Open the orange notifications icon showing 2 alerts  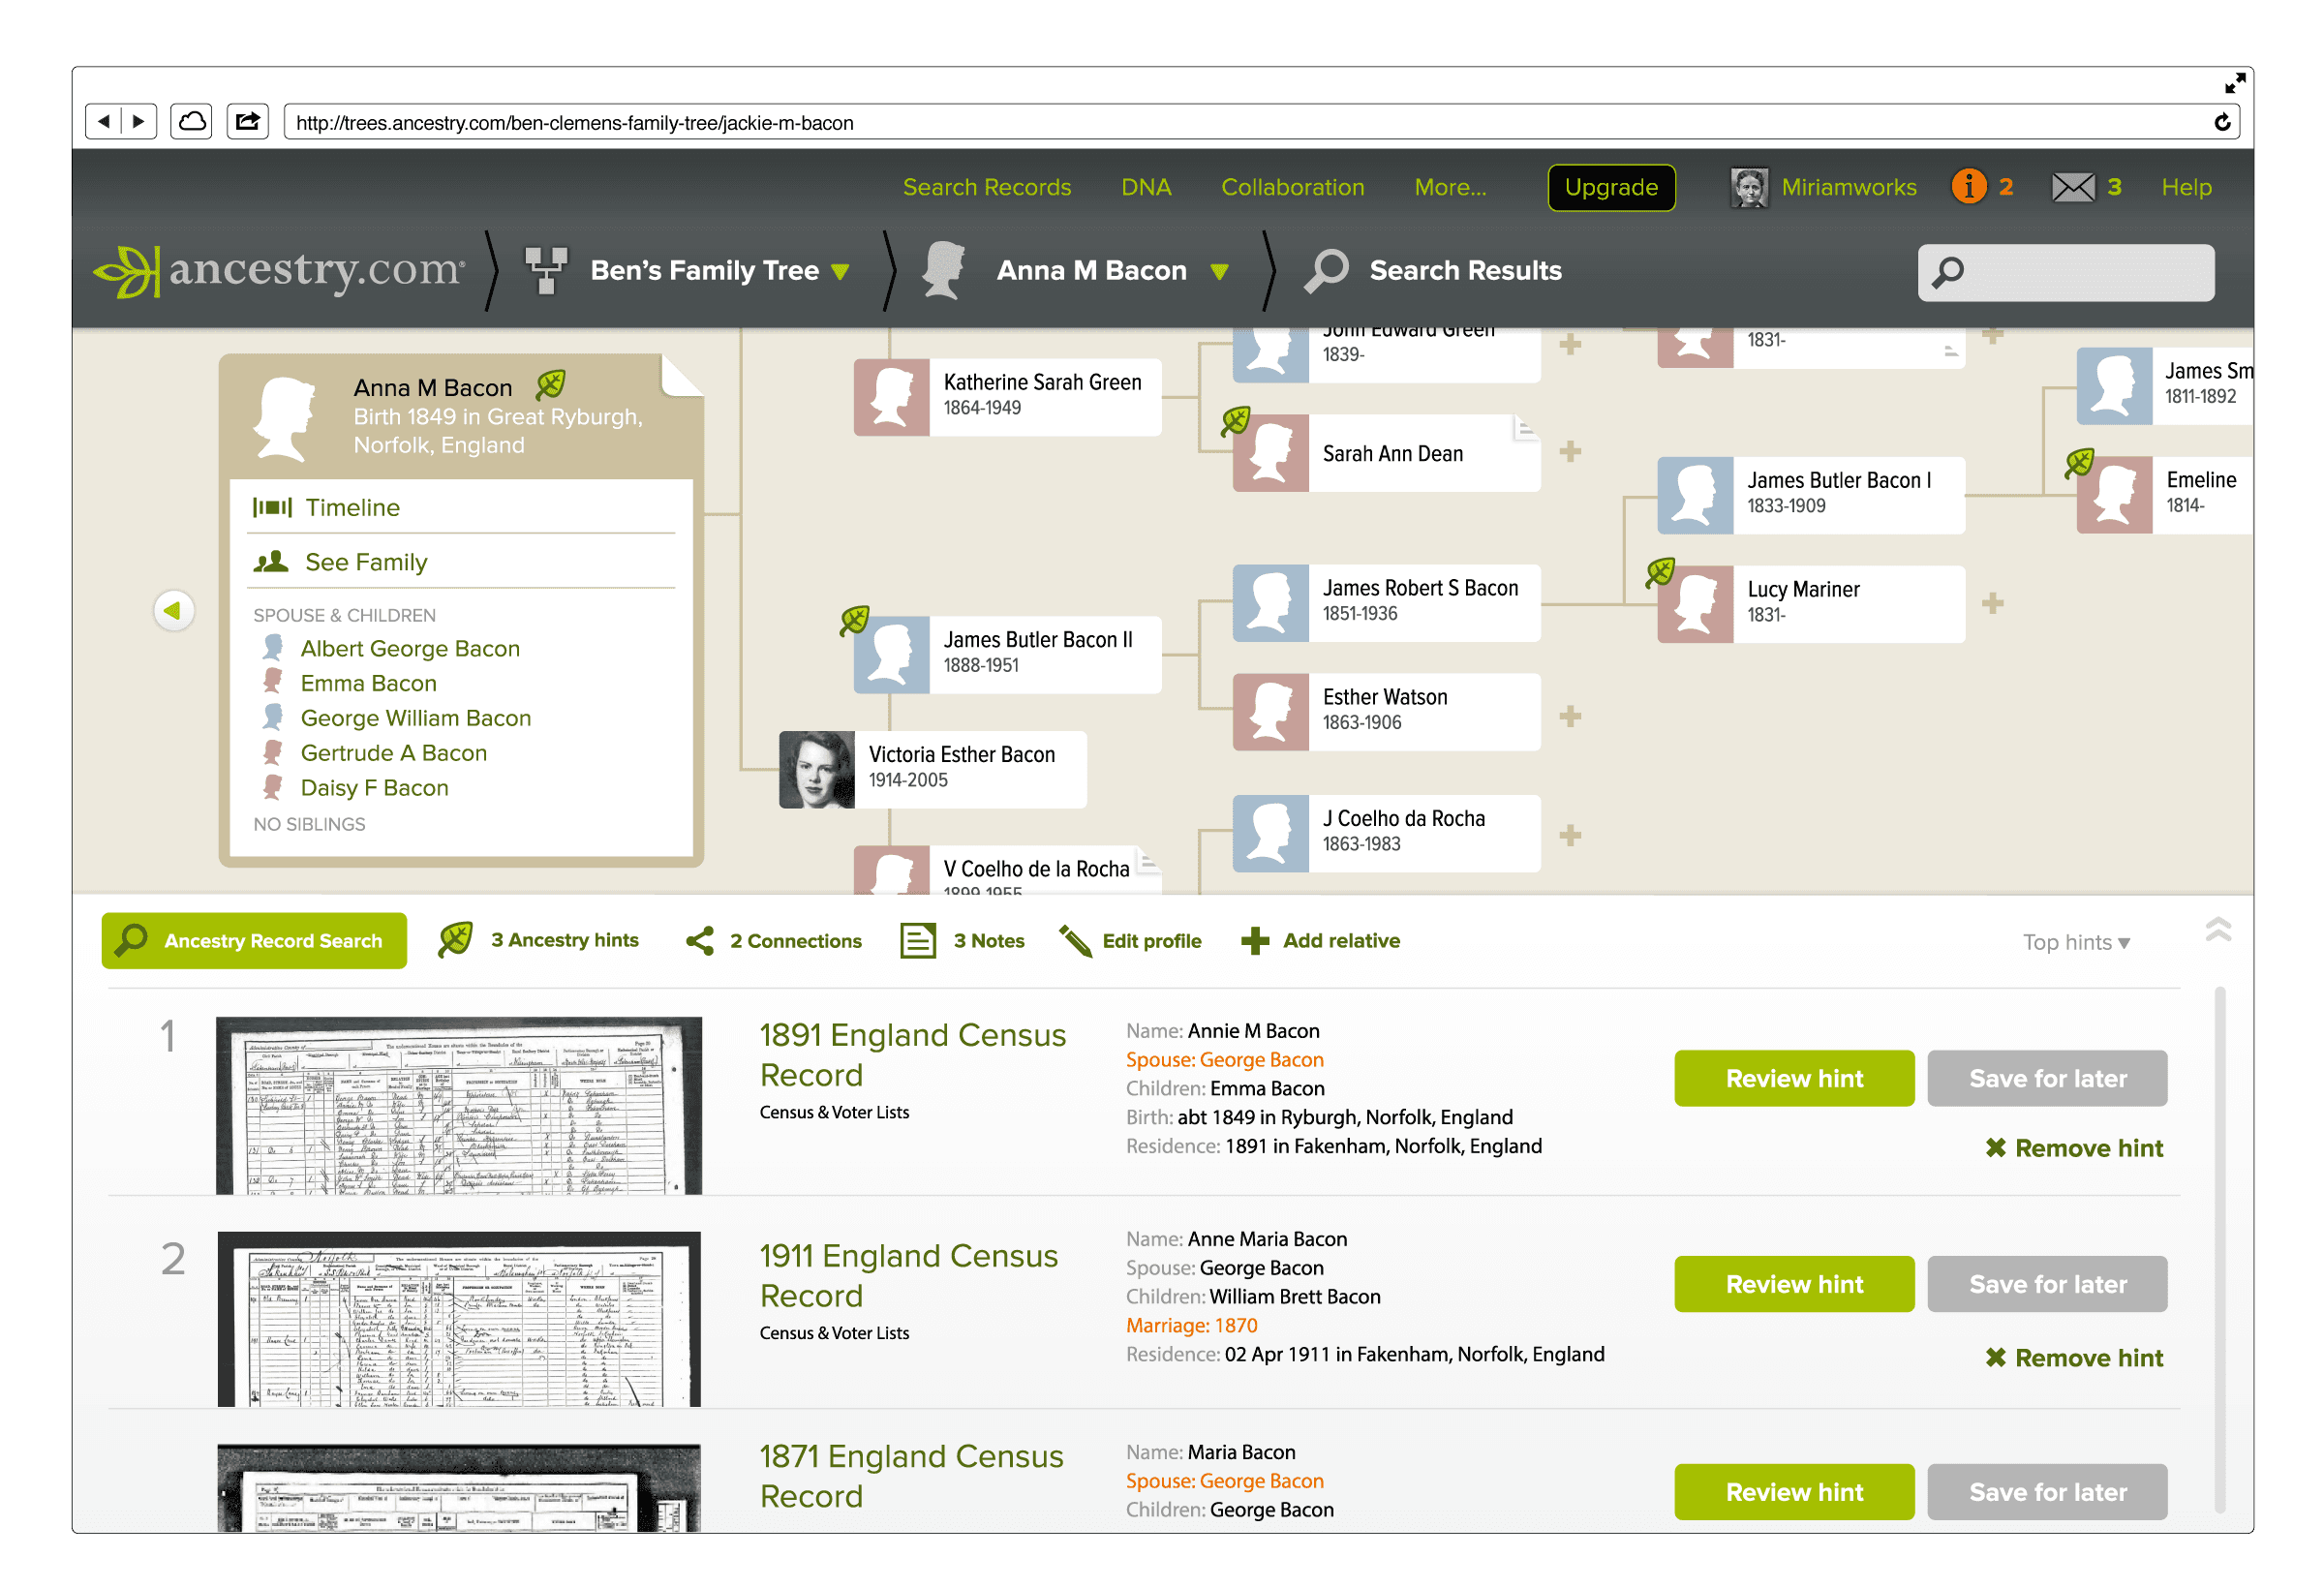1970,187
